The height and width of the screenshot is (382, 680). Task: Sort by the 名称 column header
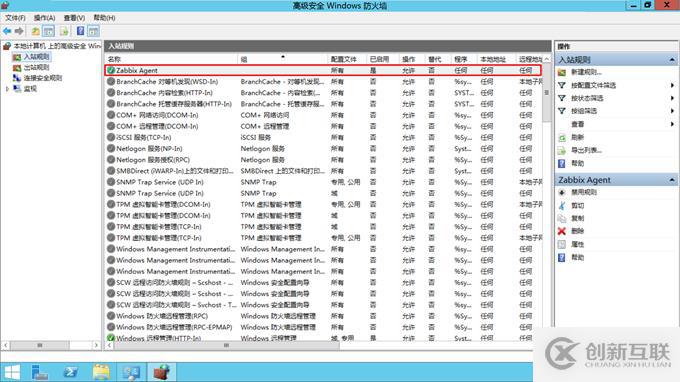point(171,59)
